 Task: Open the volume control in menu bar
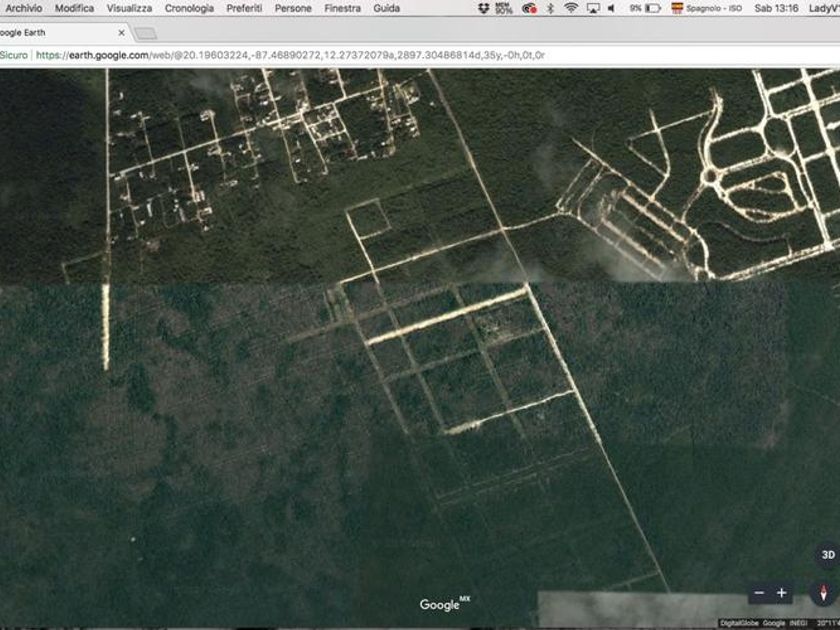(x=611, y=8)
